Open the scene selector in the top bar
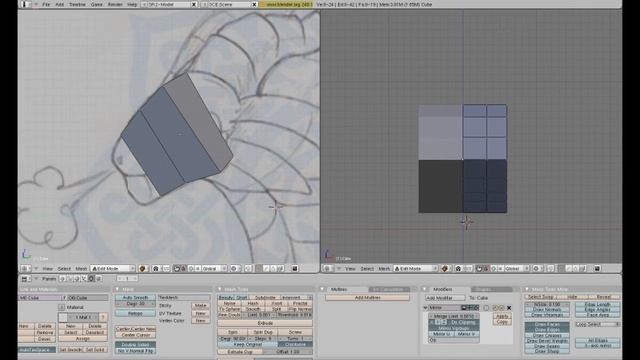The height and width of the screenshot is (360, 640). pyautogui.click(x=205, y=4)
